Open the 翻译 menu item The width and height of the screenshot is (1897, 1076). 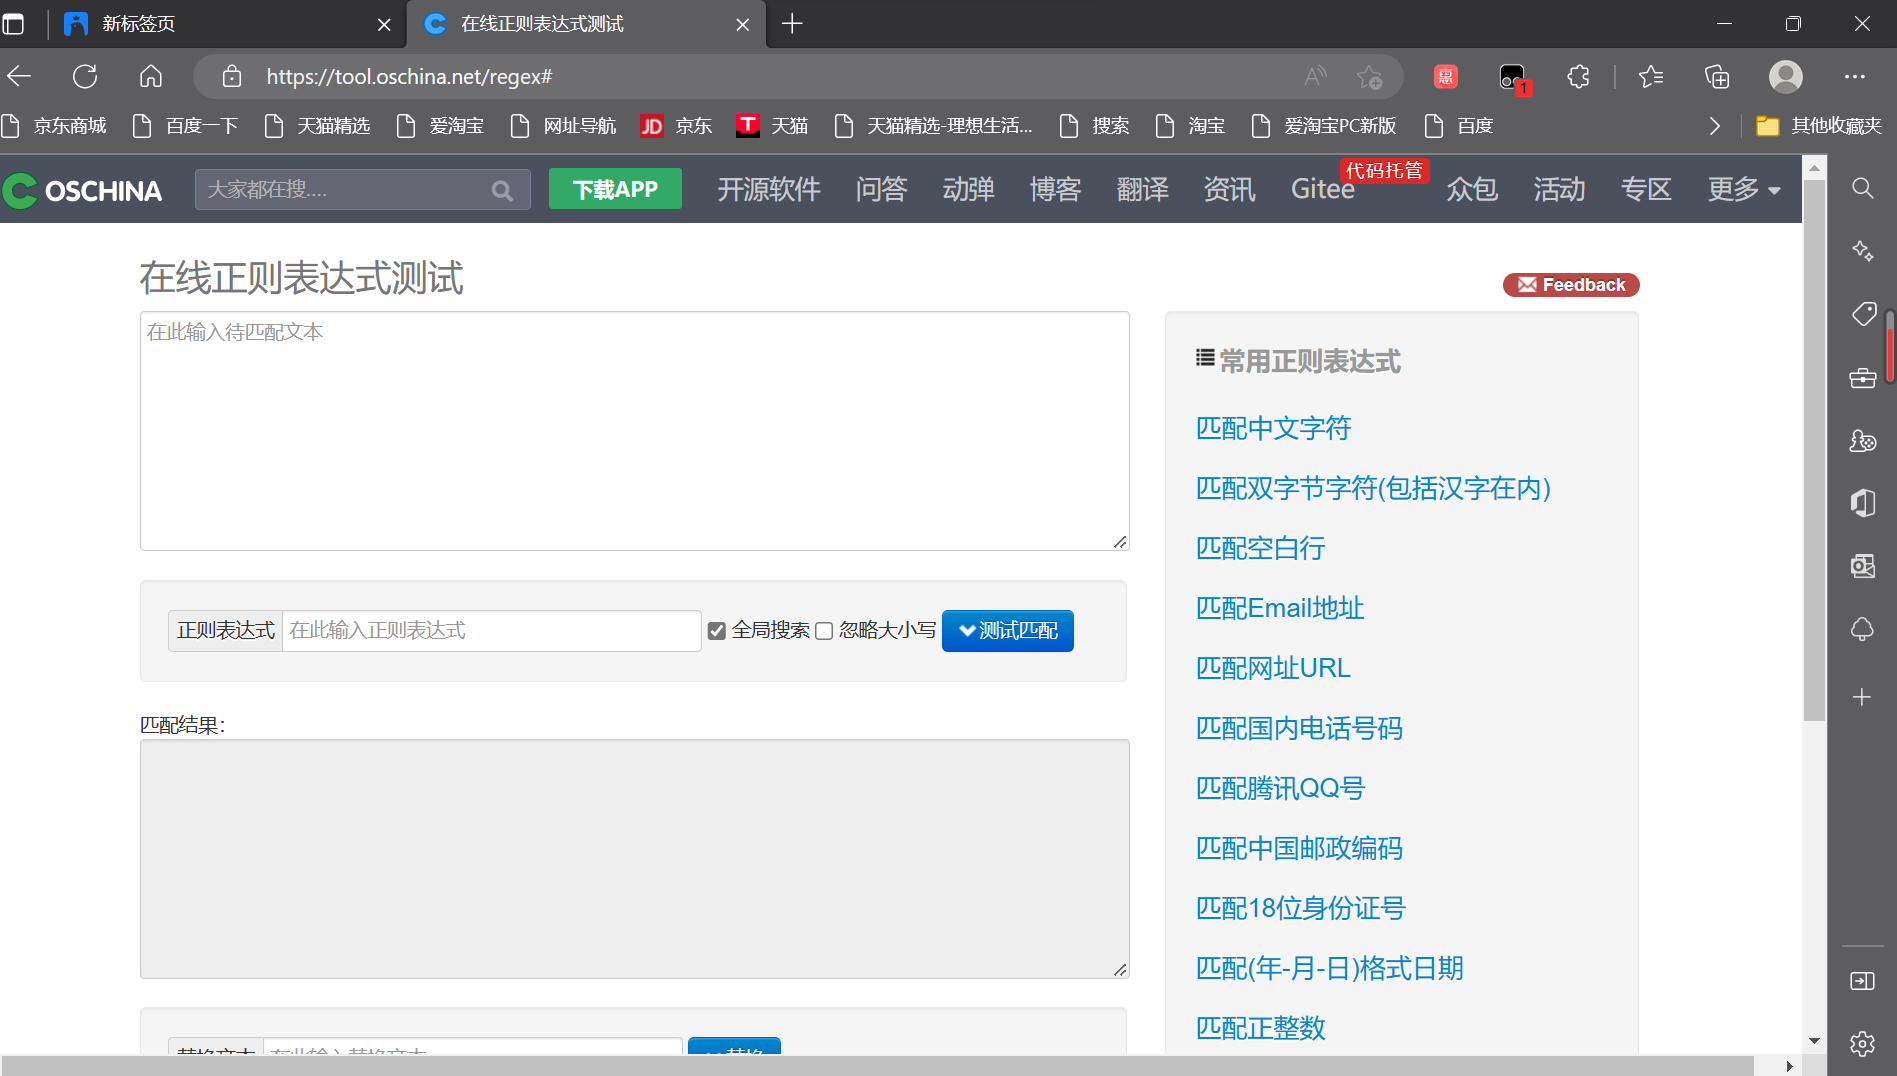click(1142, 189)
